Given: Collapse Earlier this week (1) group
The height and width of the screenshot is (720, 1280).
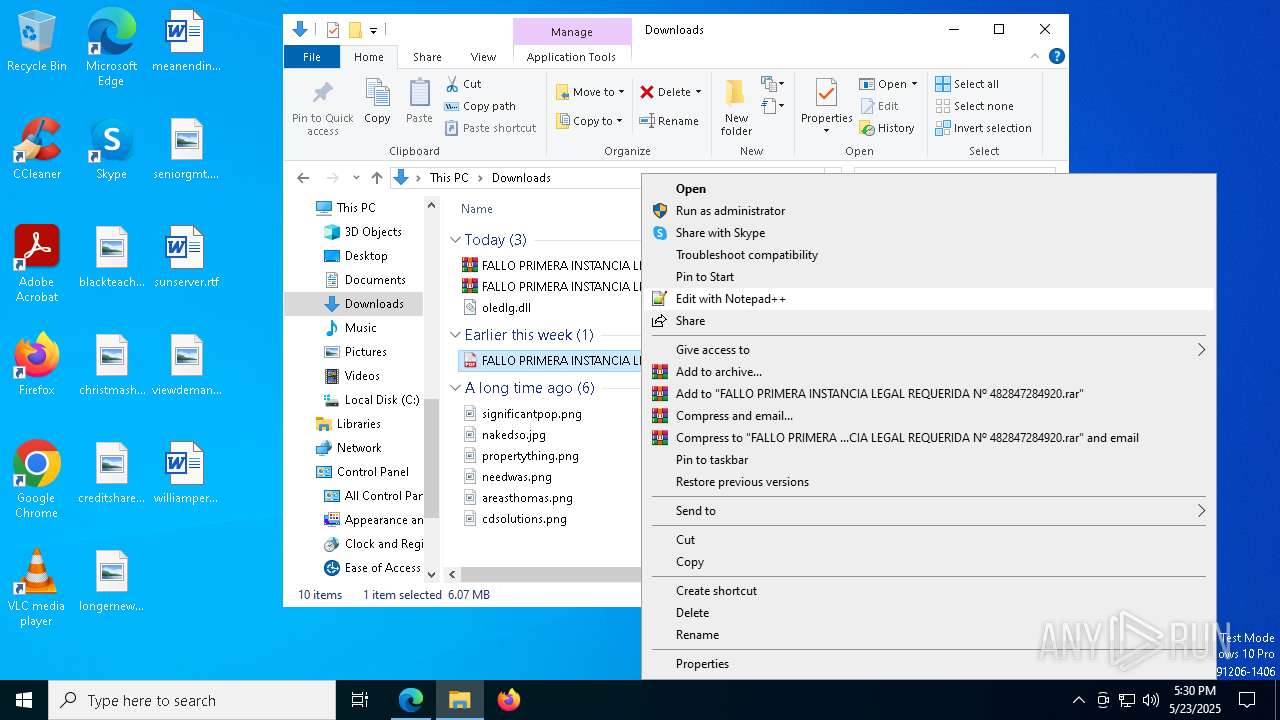Looking at the screenshot, I should click(x=456, y=335).
